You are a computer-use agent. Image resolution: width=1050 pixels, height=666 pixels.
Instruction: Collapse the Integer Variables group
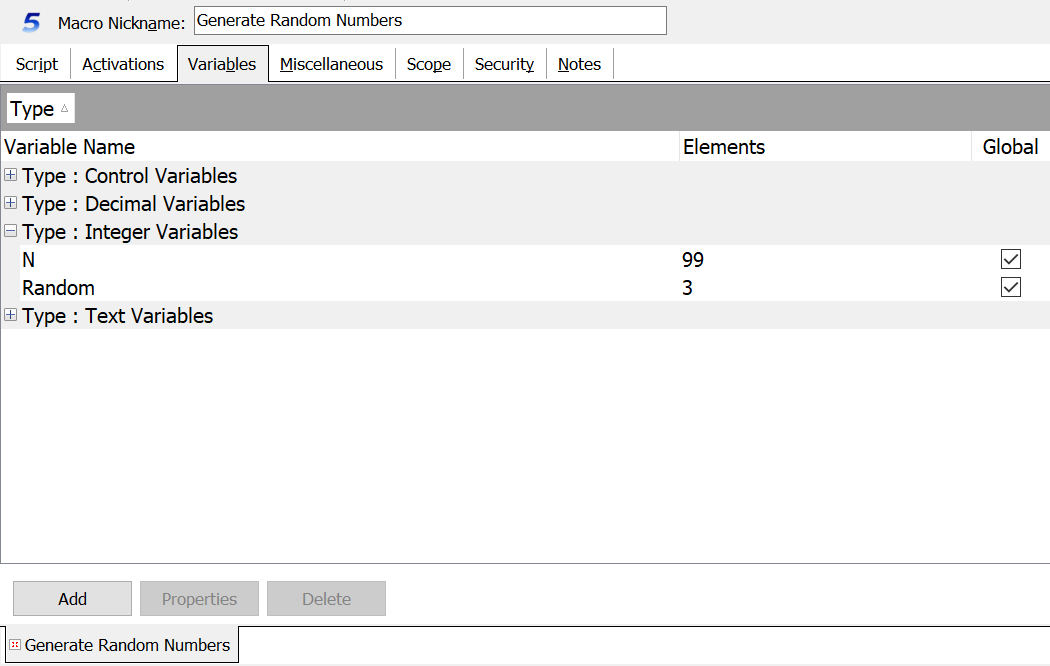[x=11, y=232]
